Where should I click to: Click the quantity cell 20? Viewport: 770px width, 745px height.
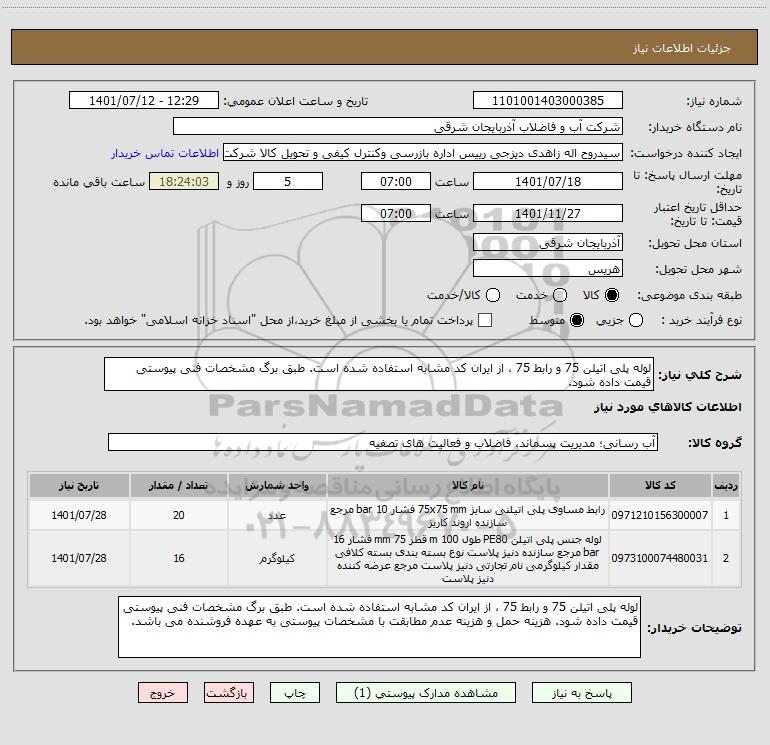(179, 515)
